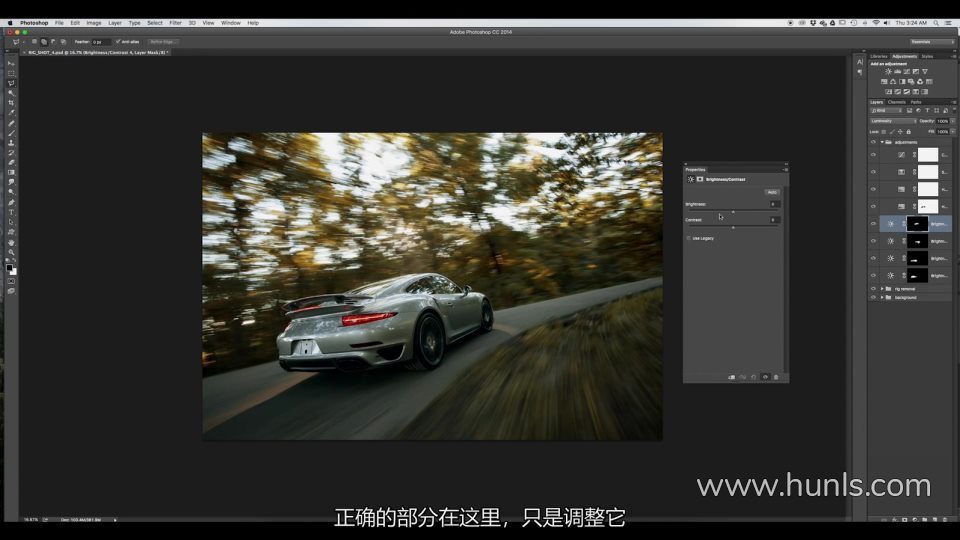Select the Rectangular Marquee tool
960x540 pixels.
point(11,73)
